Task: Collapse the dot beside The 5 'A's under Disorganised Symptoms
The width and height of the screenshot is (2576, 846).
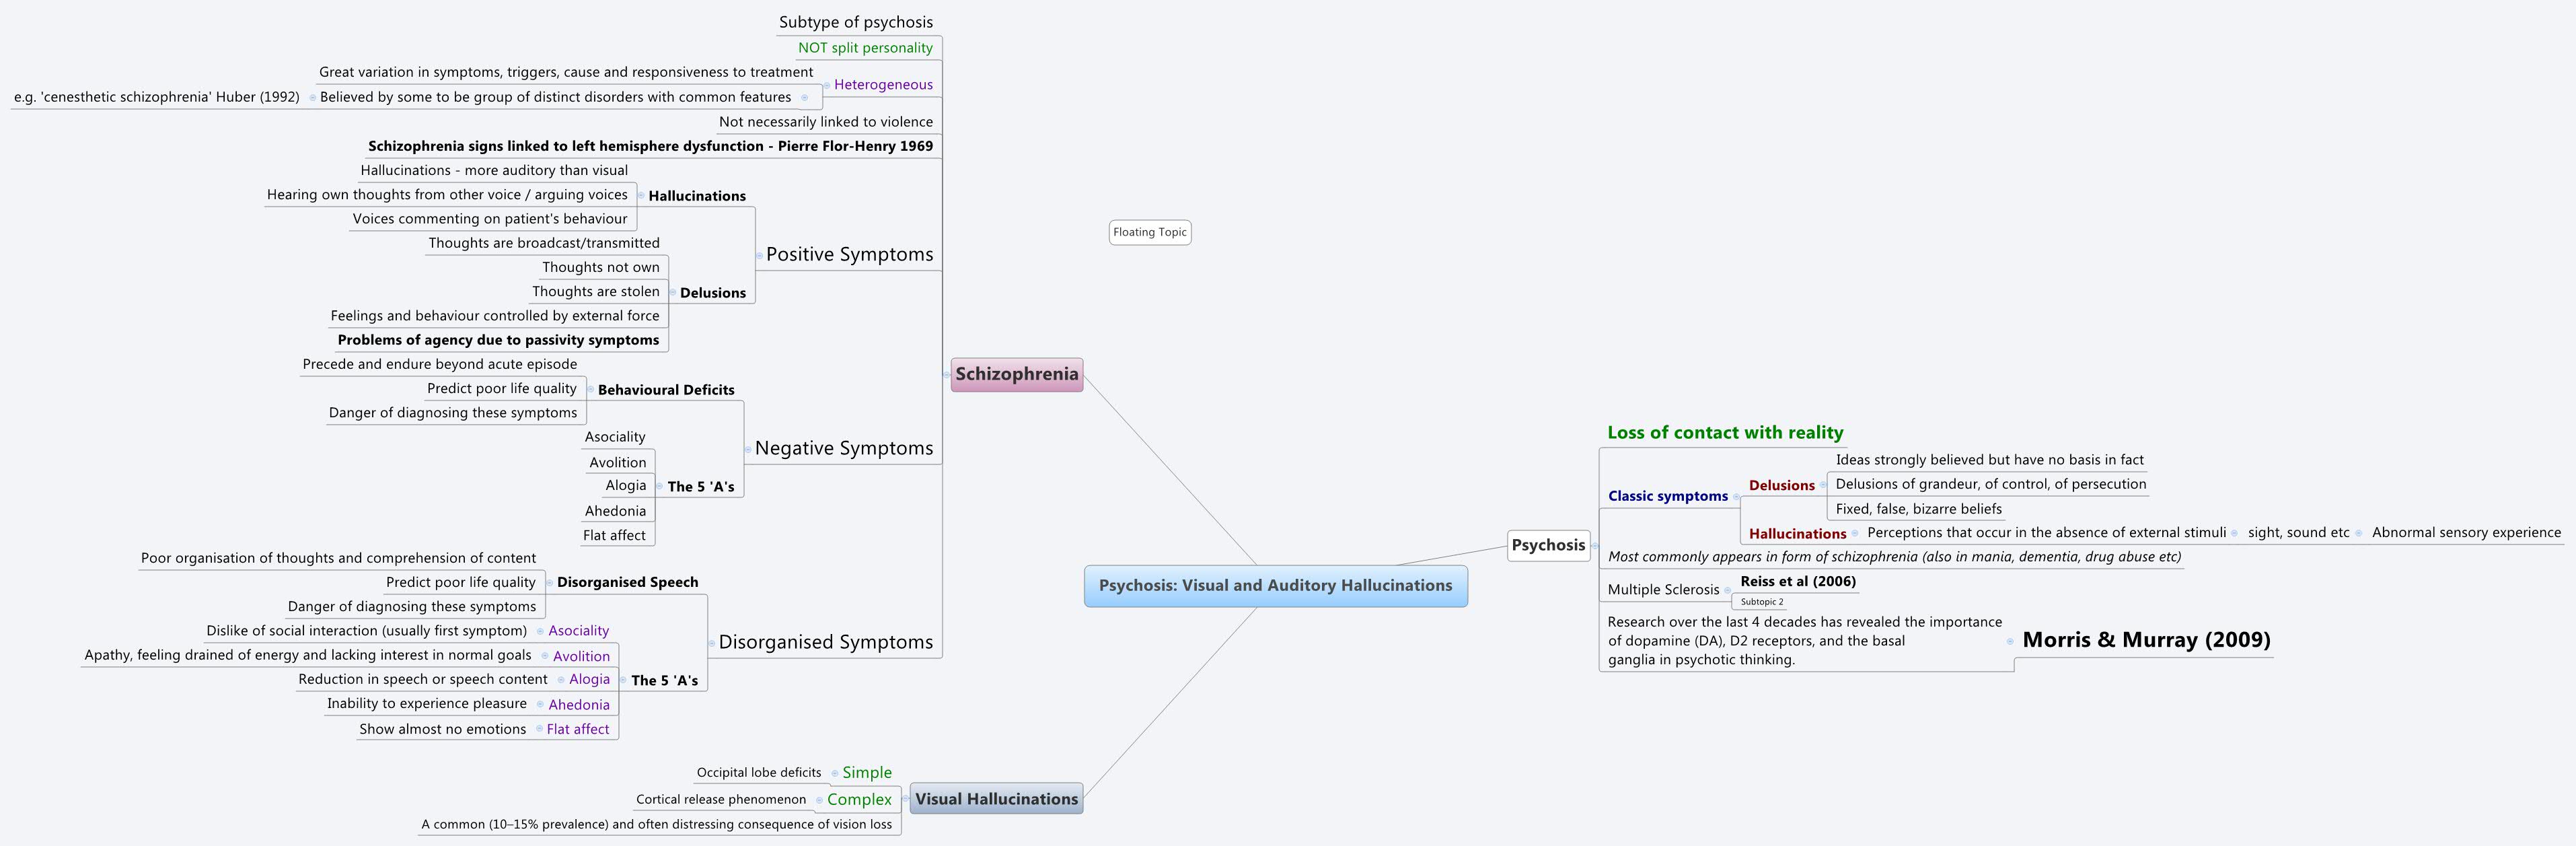Action: pos(624,680)
